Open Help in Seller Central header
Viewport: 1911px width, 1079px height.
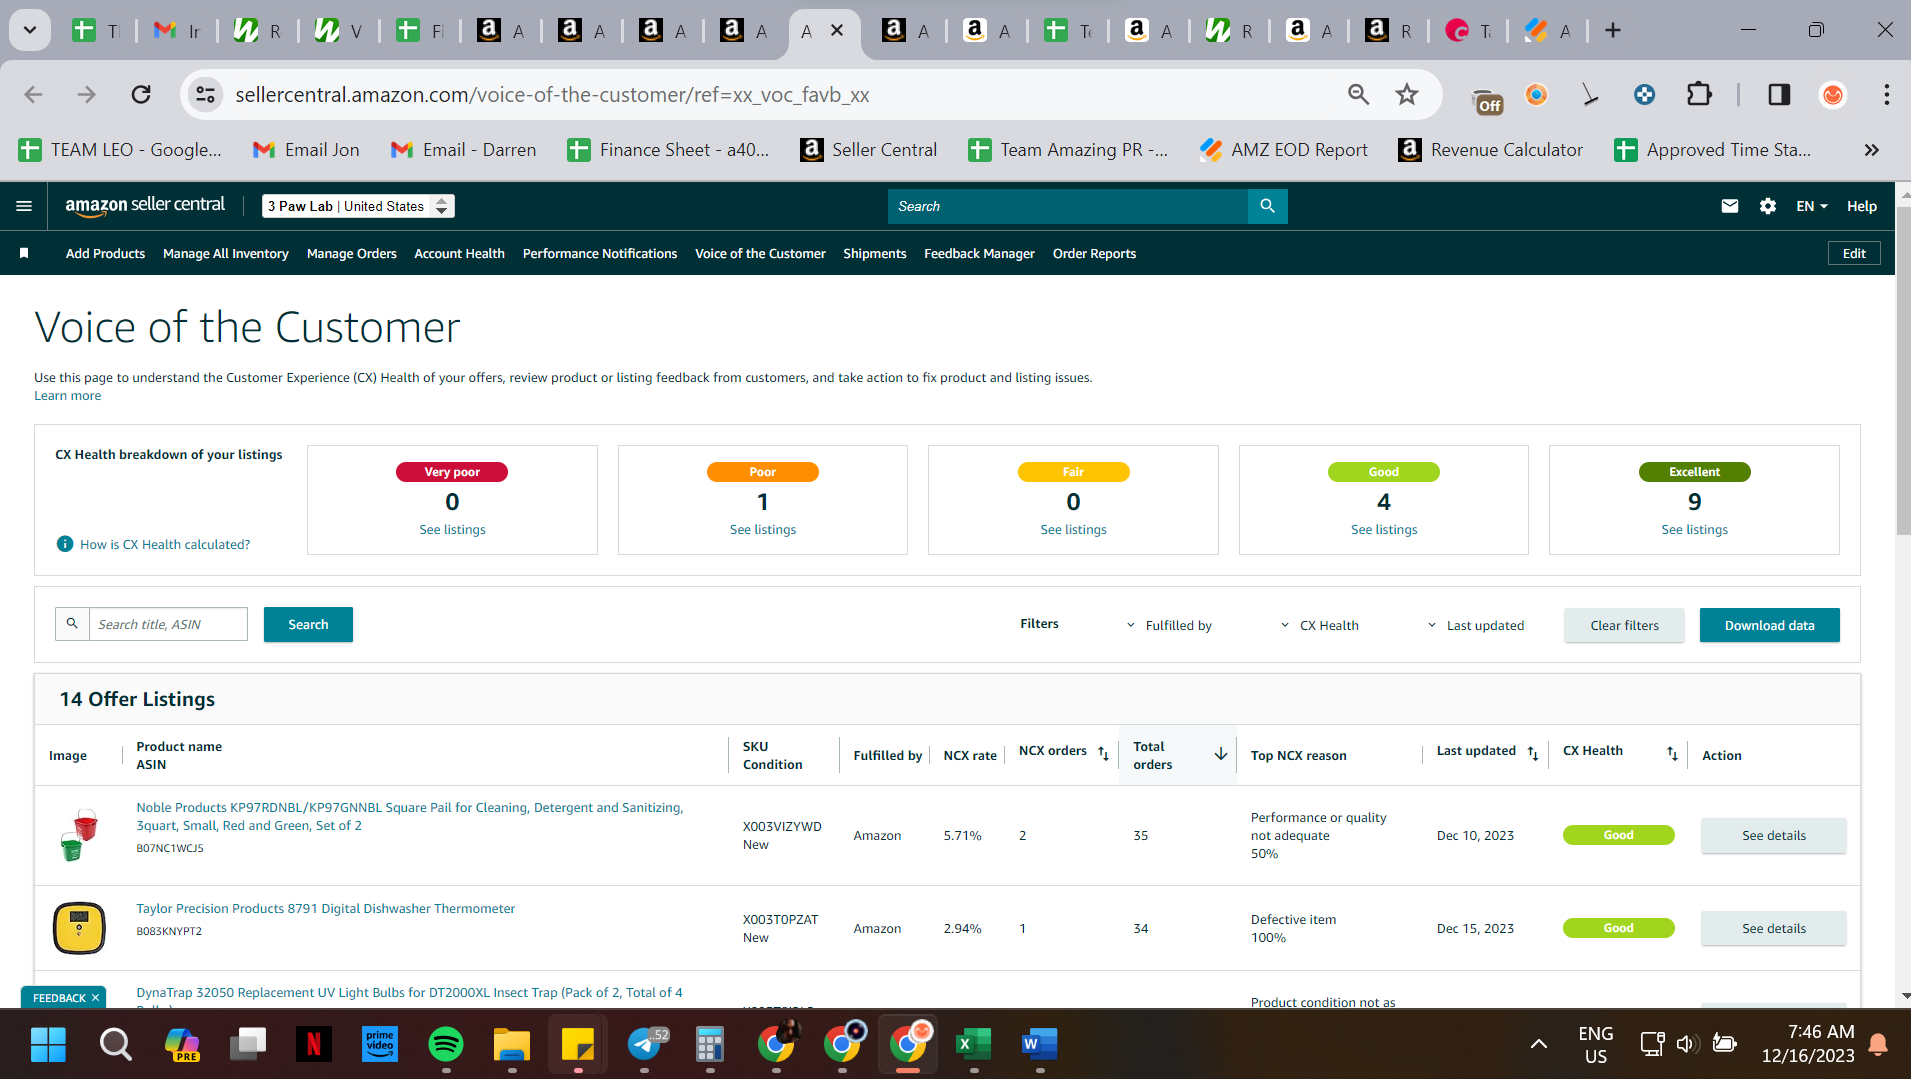(1861, 206)
